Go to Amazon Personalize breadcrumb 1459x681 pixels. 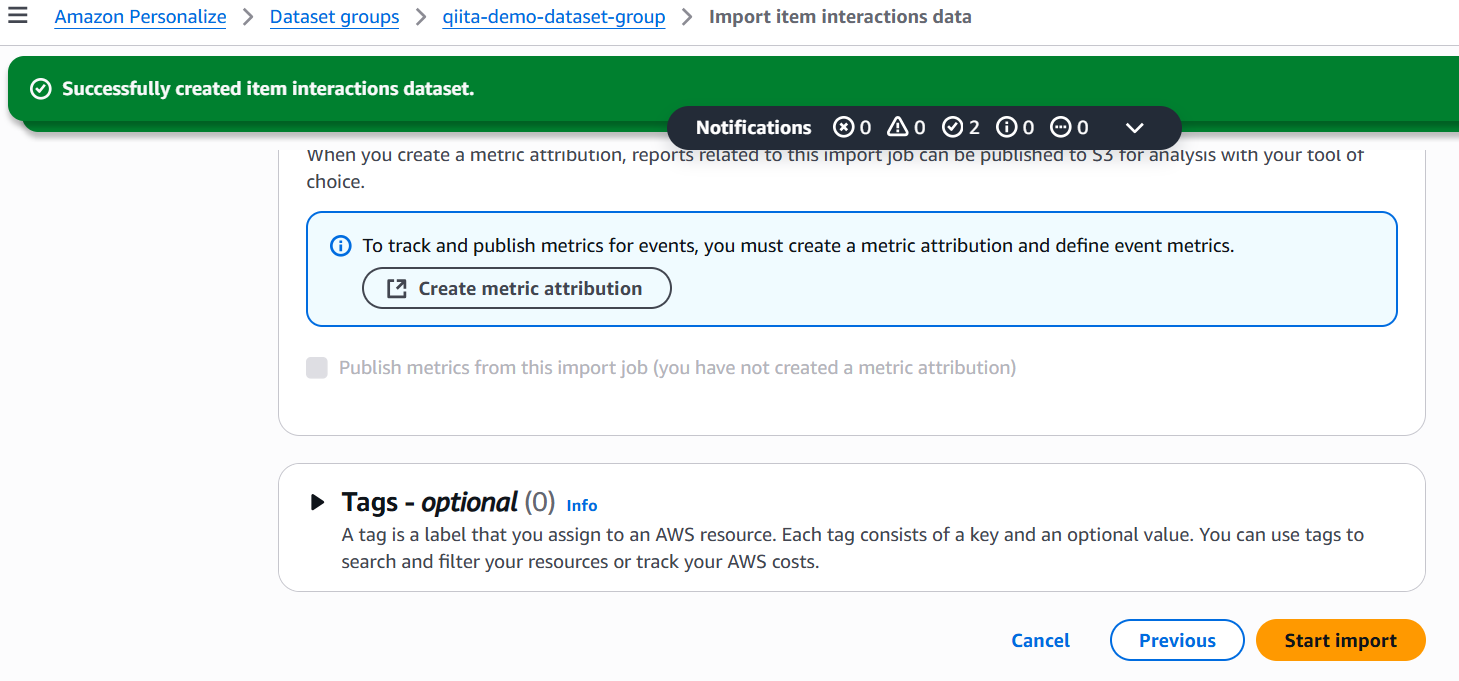click(x=140, y=17)
